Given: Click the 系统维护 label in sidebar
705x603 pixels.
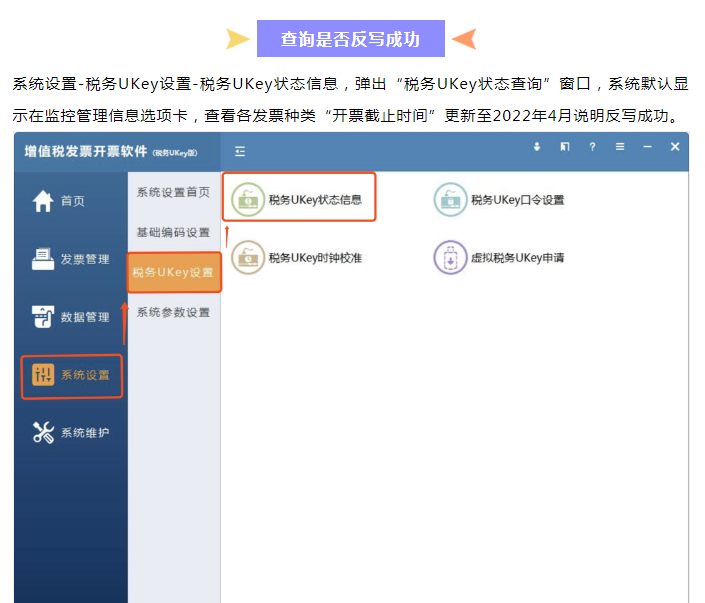Looking at the screenshot, I should point(85,433).
